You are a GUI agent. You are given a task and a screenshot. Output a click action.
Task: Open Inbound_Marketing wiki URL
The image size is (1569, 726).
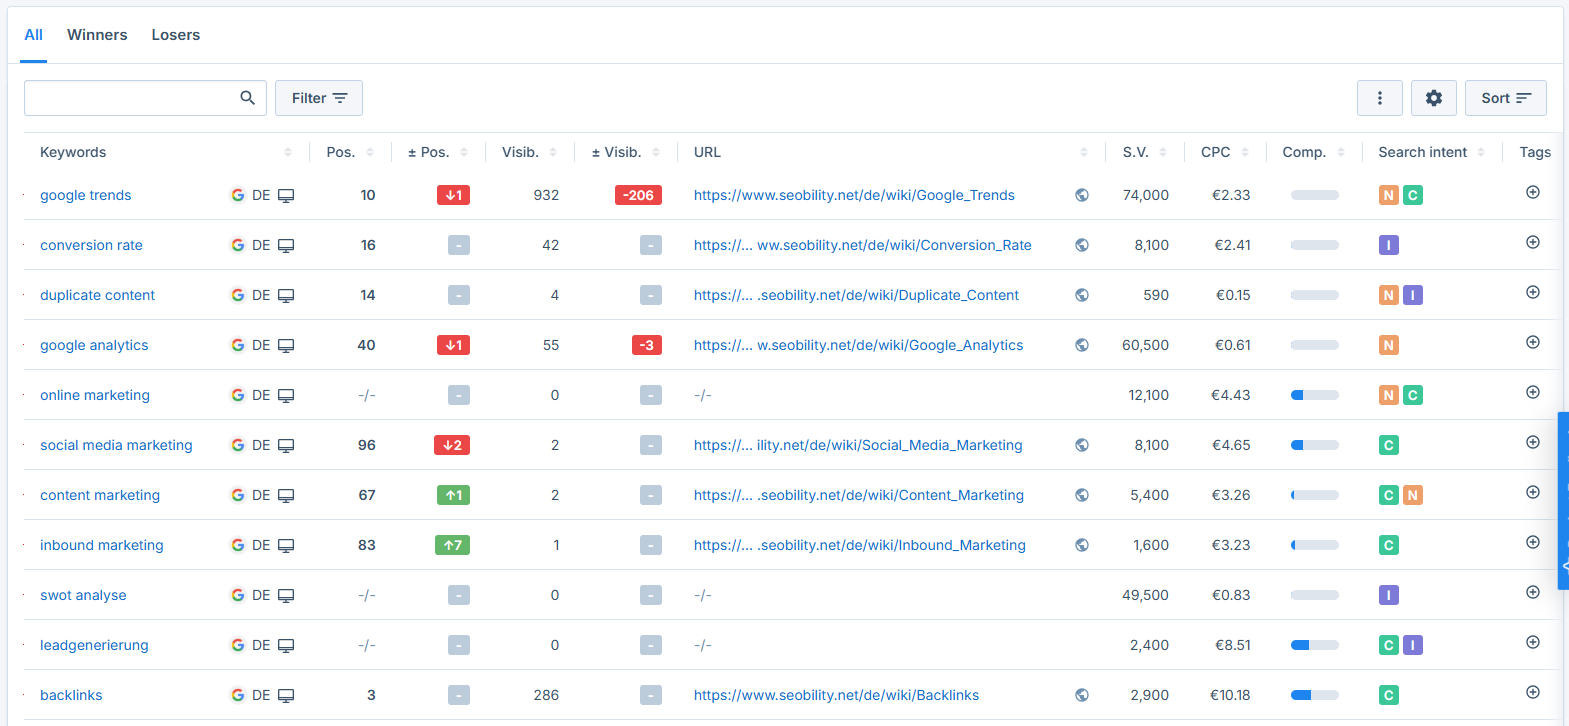tap(860, 545)
